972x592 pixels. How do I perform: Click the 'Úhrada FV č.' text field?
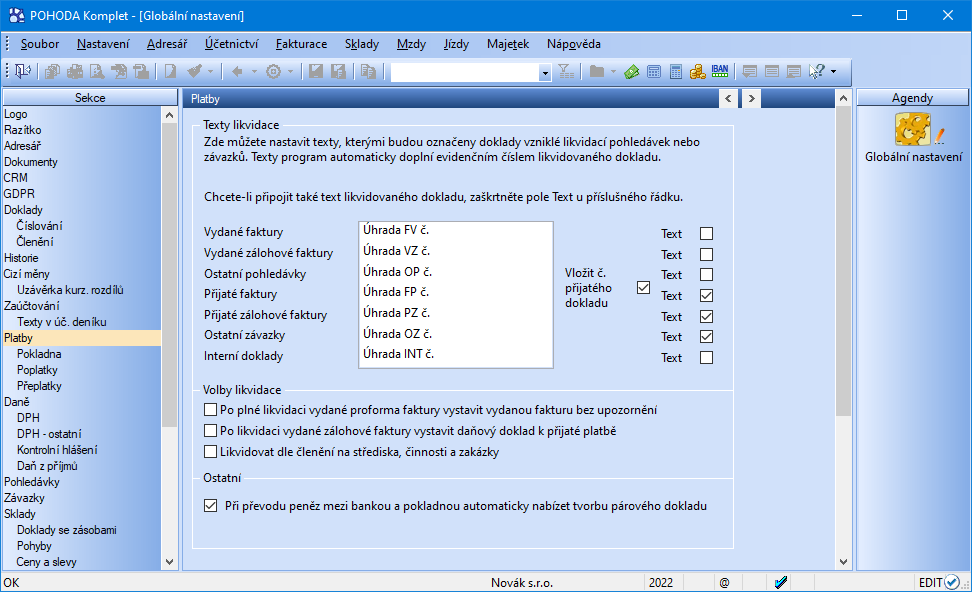tap(456, 230)
